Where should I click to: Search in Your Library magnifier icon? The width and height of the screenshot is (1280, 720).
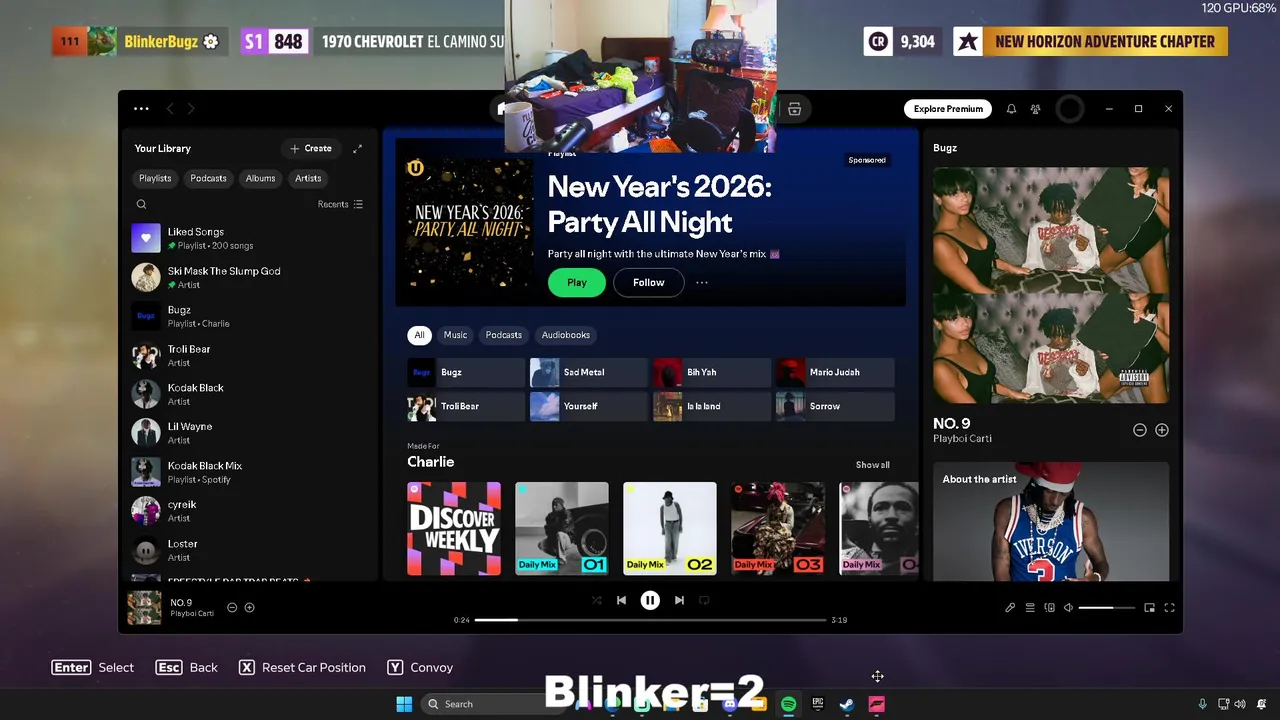[141, 204]
